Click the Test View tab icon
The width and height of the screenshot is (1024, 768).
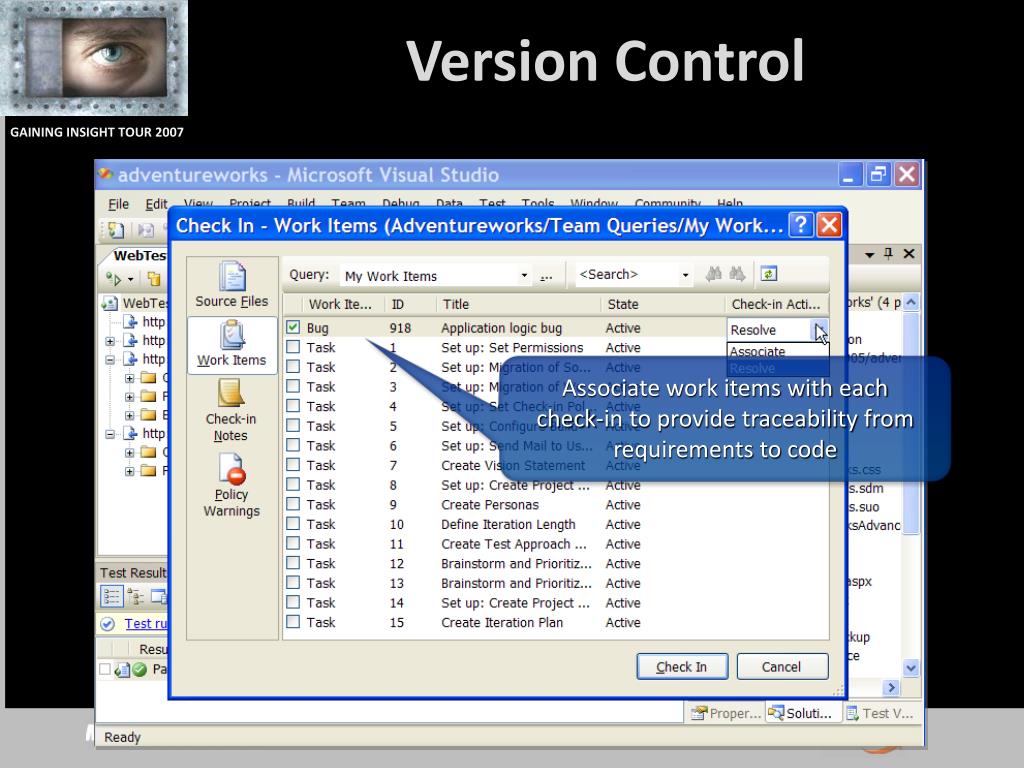[x=852, y=713]
